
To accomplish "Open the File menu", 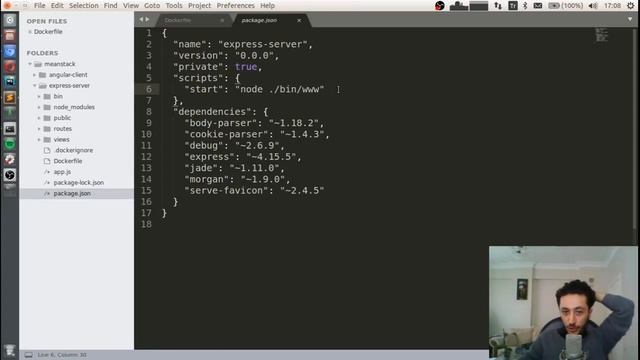I will click(x=40, y=6).
